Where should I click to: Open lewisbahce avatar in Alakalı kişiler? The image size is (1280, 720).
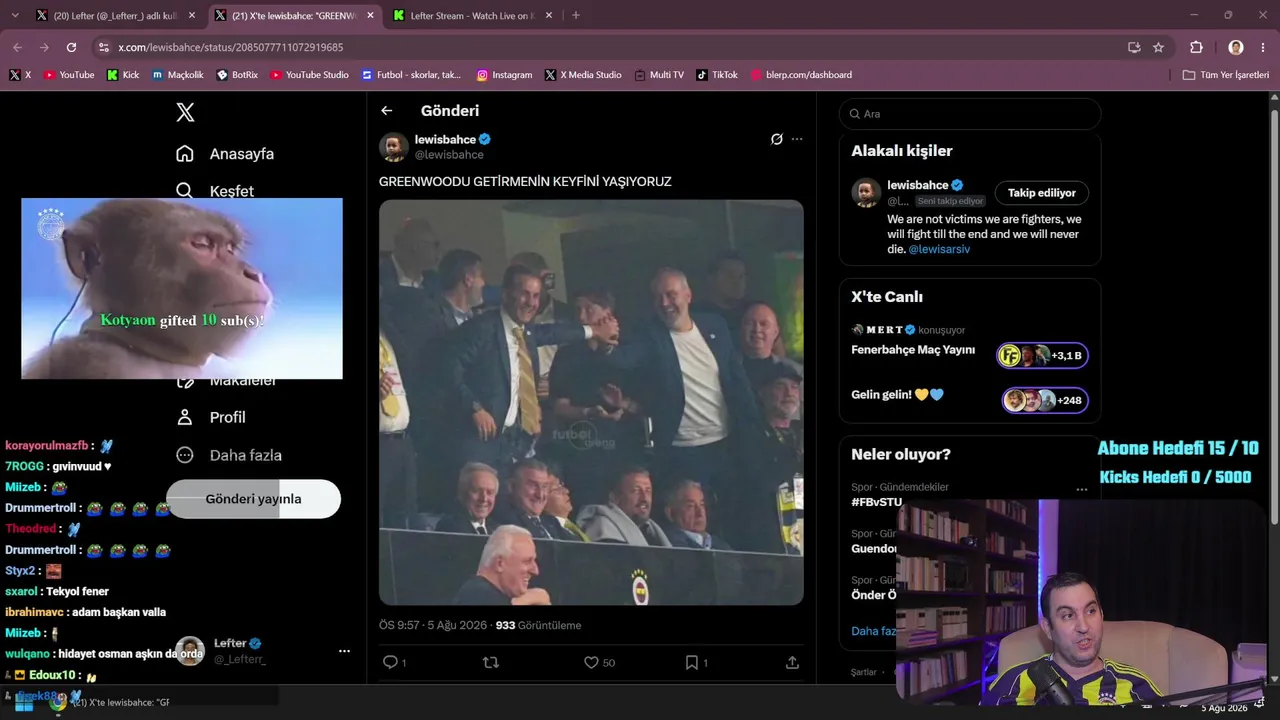coord(866,193)
